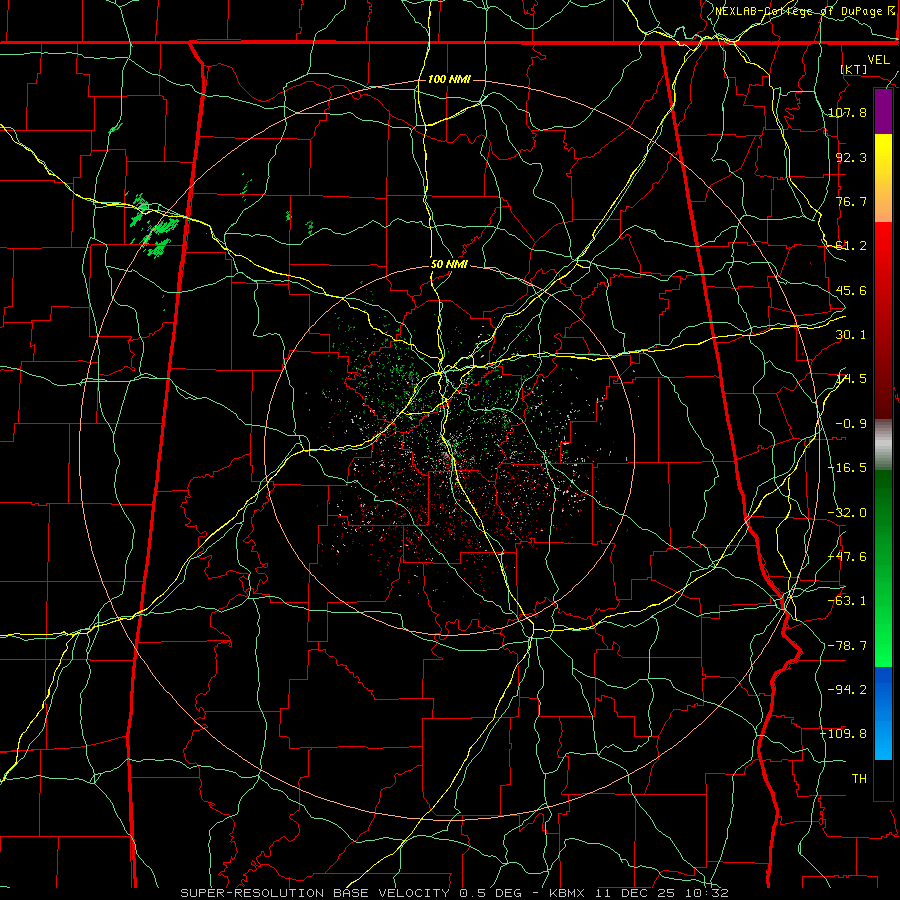Select the 92.3 scale value
This screenshot has width=900, height=900.
851,157
